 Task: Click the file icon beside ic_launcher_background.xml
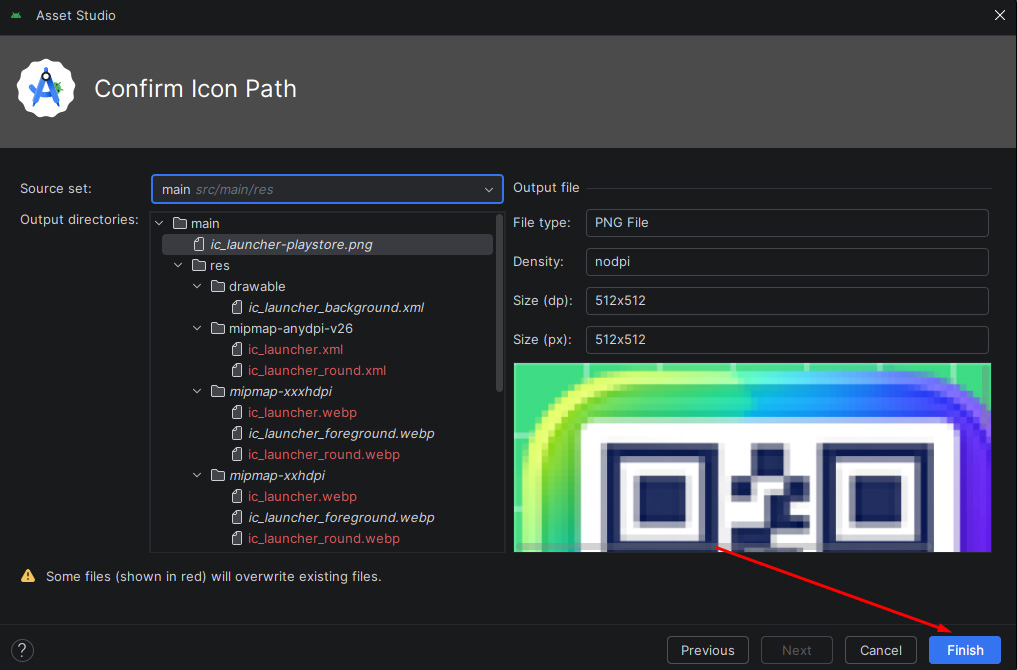click(237, 307)
